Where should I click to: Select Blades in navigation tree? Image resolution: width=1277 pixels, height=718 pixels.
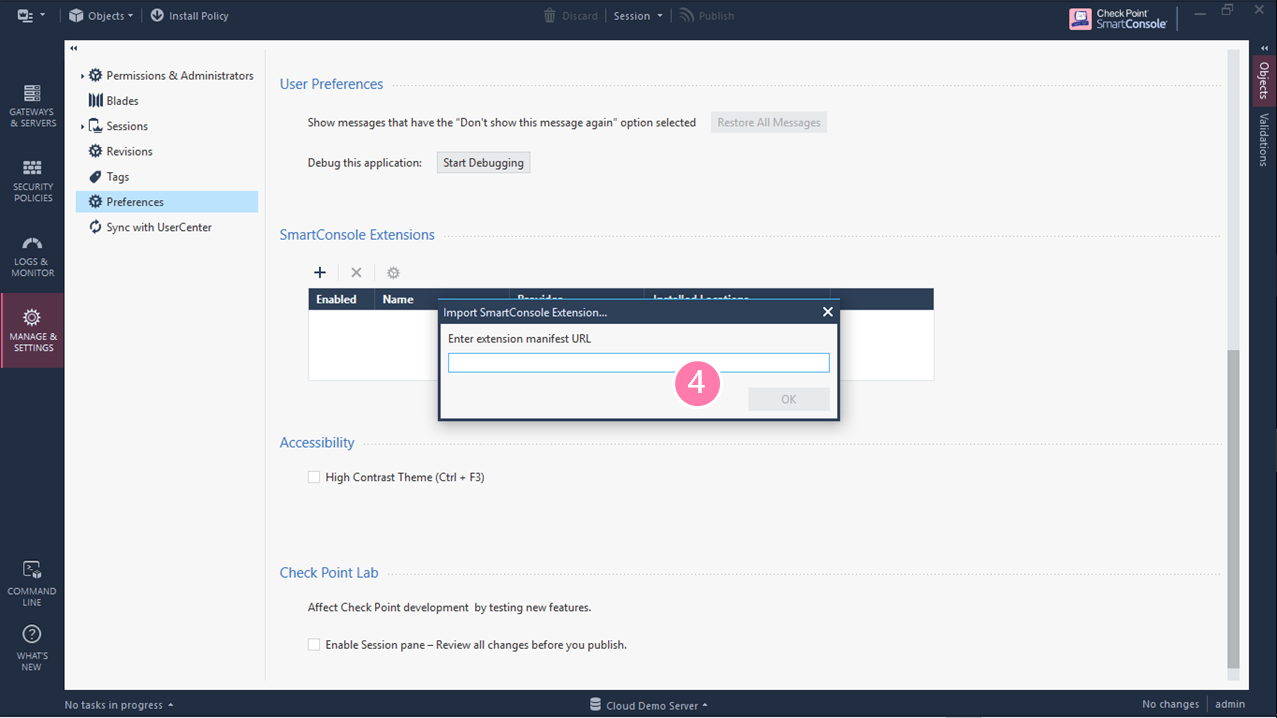[122, 101]
